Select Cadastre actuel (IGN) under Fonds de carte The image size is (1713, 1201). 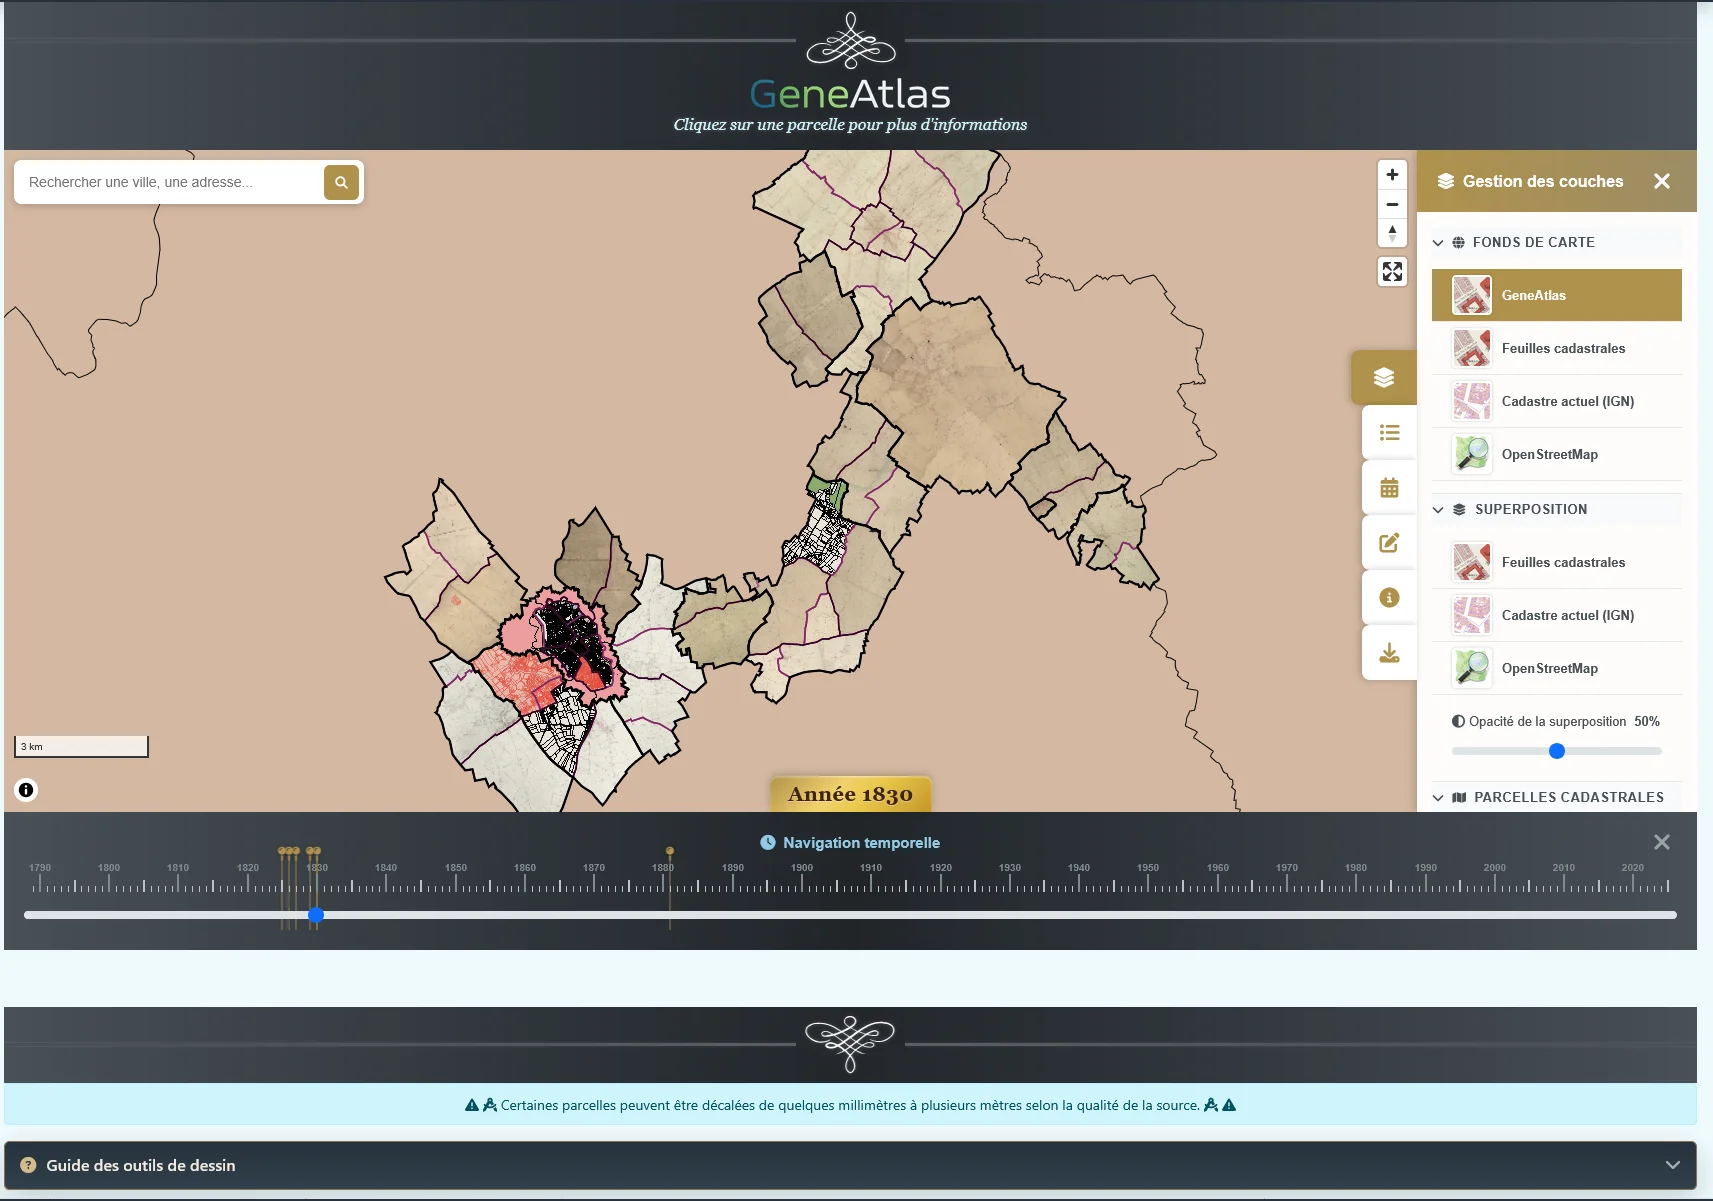[1557, 401]
